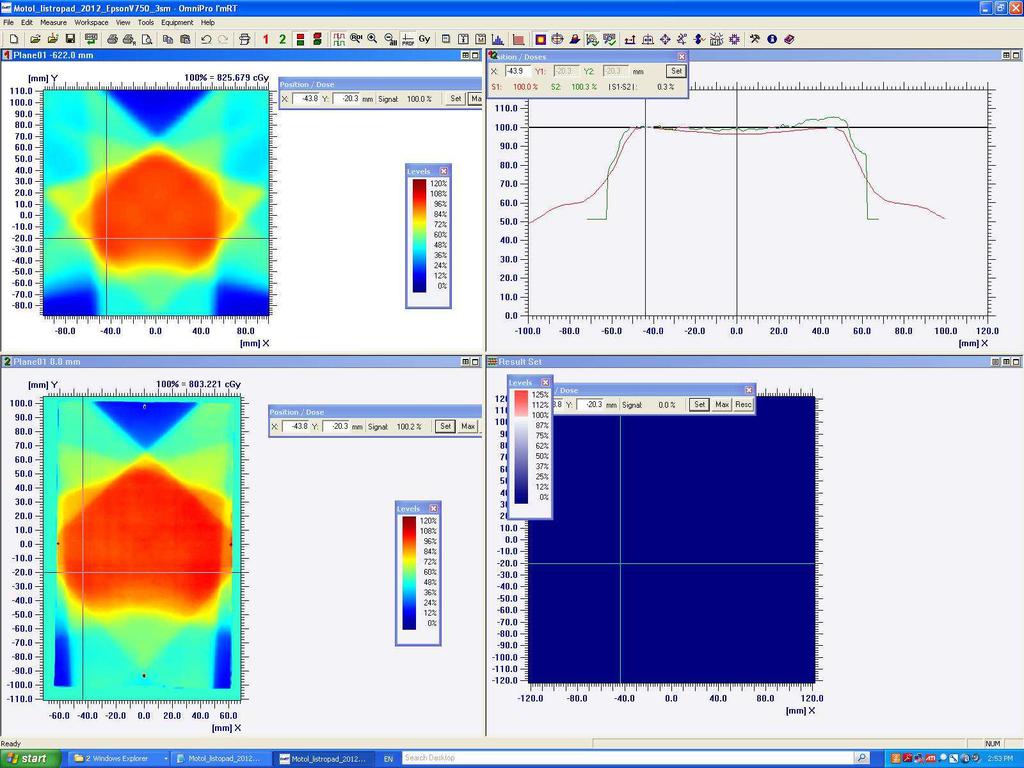Click the Windows Start button
This screenshot has width=1024, height=768.
pyautogui.click(x=31, y=758)
